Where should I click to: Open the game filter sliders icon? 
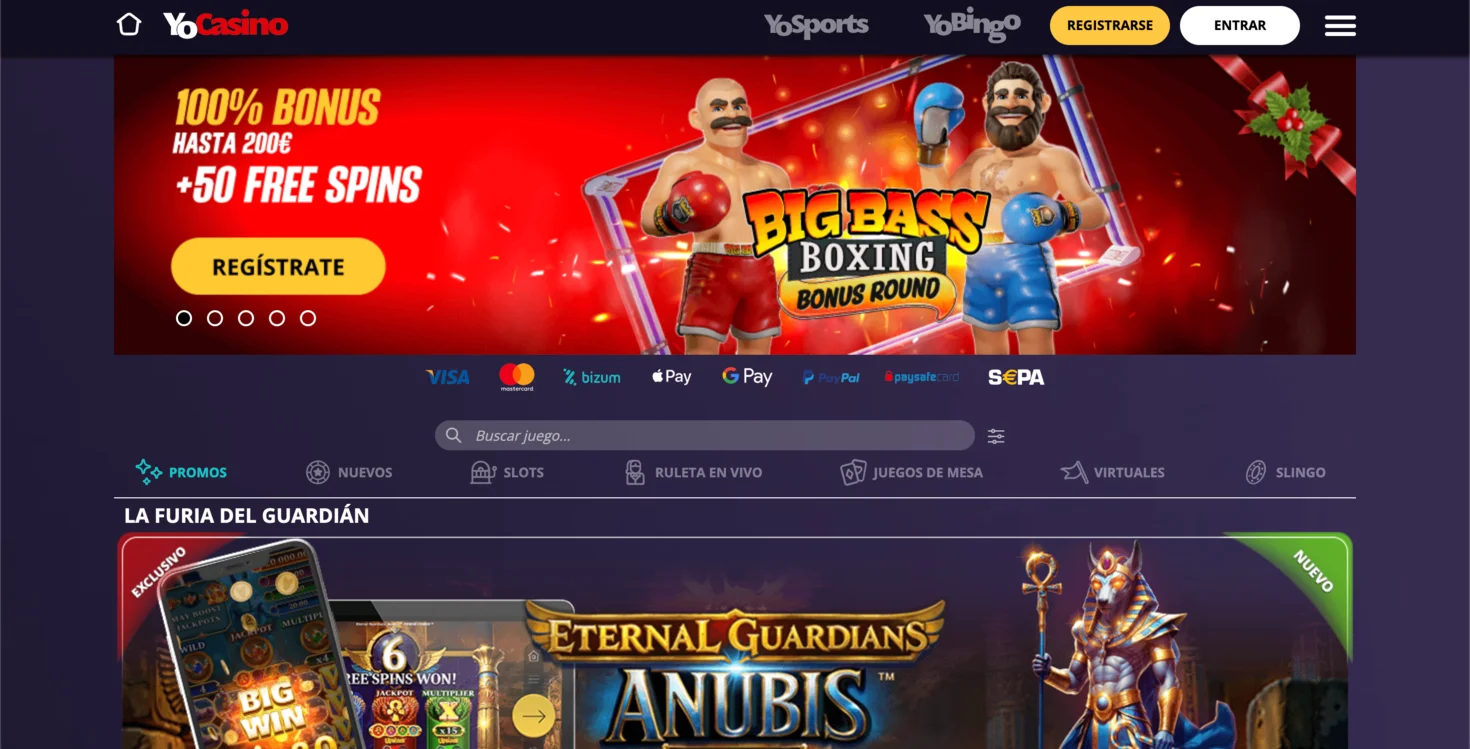click(x=996, y=436)
